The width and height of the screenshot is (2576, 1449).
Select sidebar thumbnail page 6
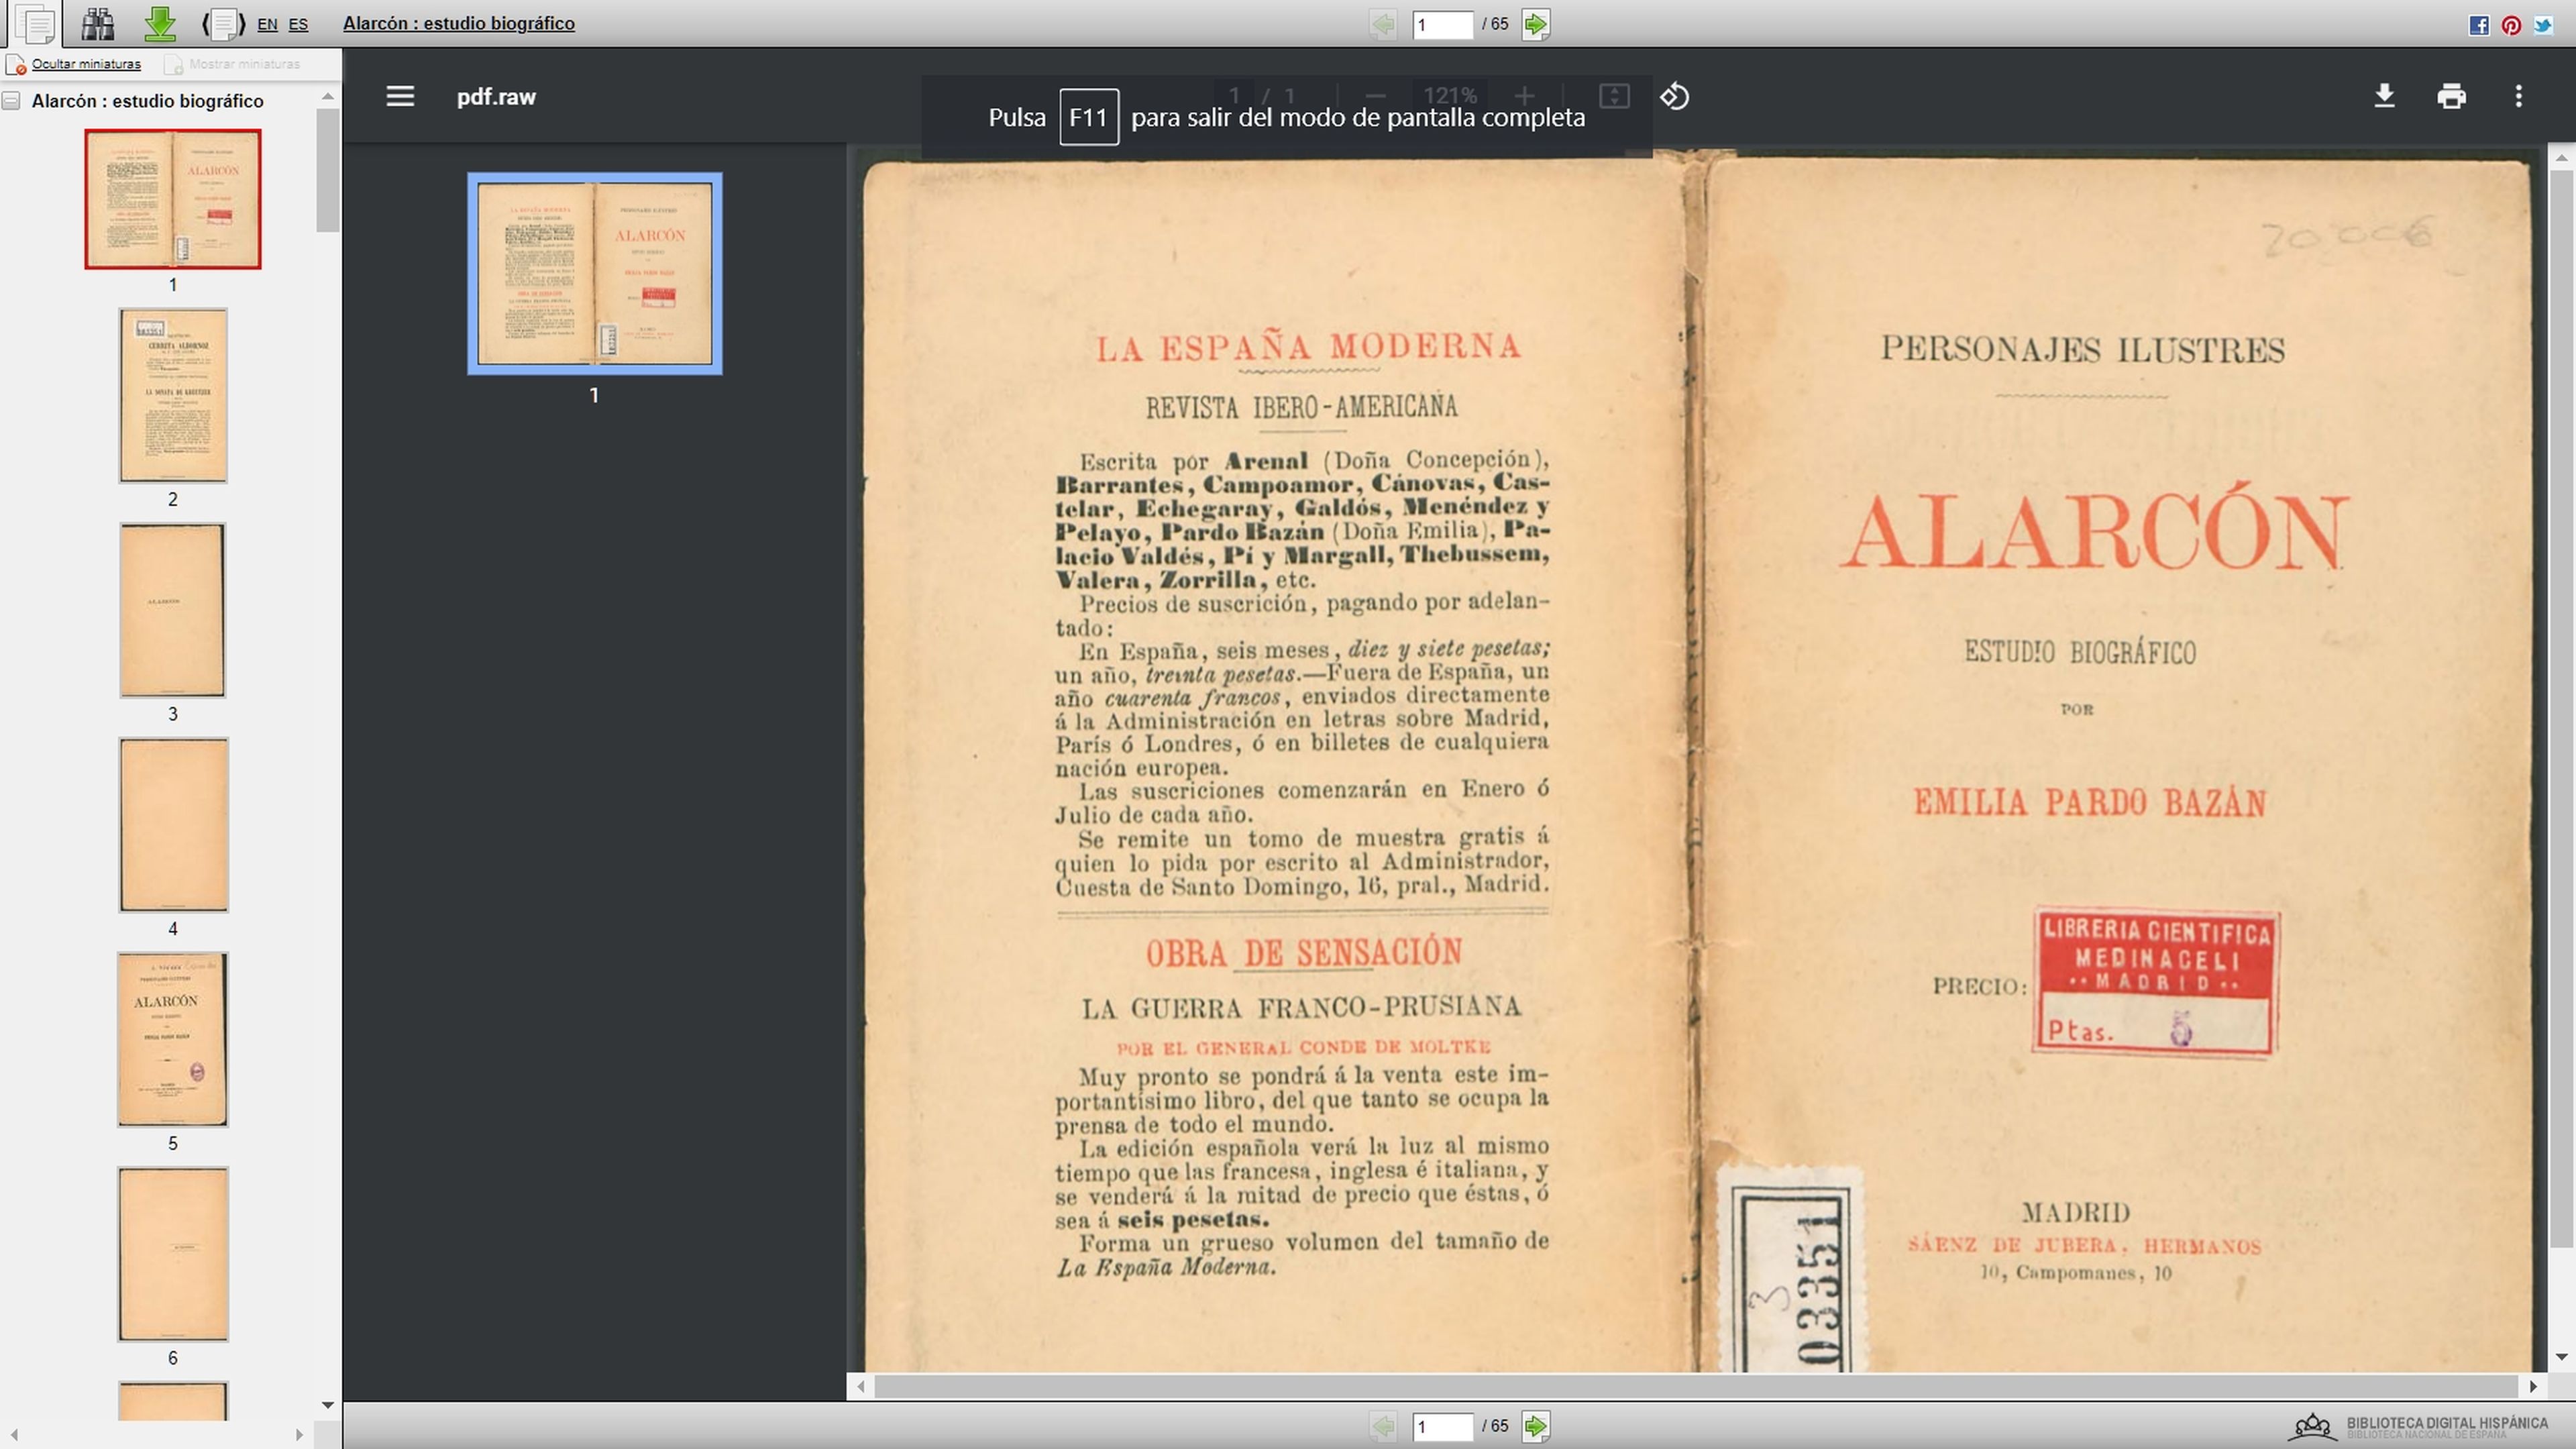[x=173, y=1254]
